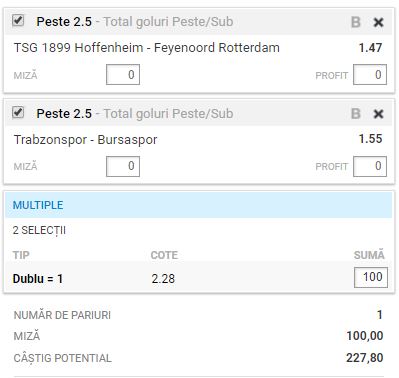Screen dimensions: 399x378
Task: Select the 1.47 odds value
Action: pyautogui.click(x=370, y=48)
